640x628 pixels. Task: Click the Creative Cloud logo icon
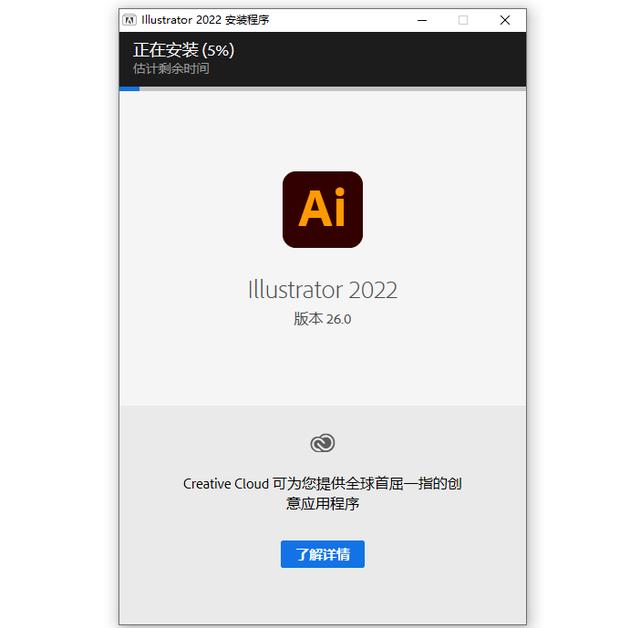tap(322, 443)
